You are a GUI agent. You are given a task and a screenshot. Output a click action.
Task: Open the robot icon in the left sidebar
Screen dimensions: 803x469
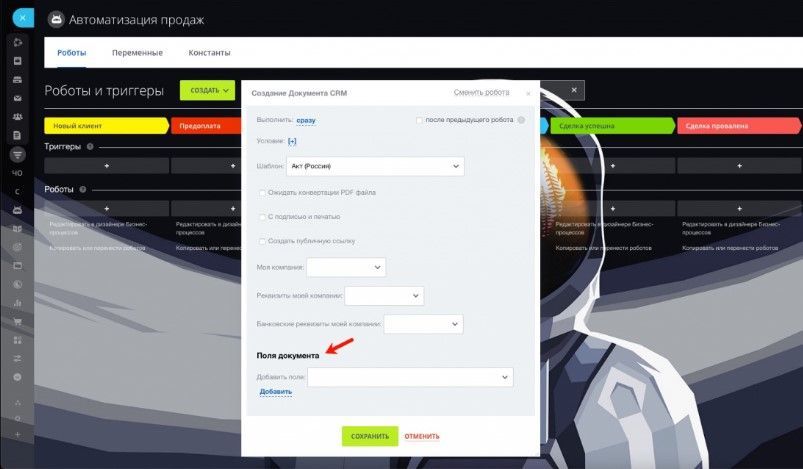17,210
